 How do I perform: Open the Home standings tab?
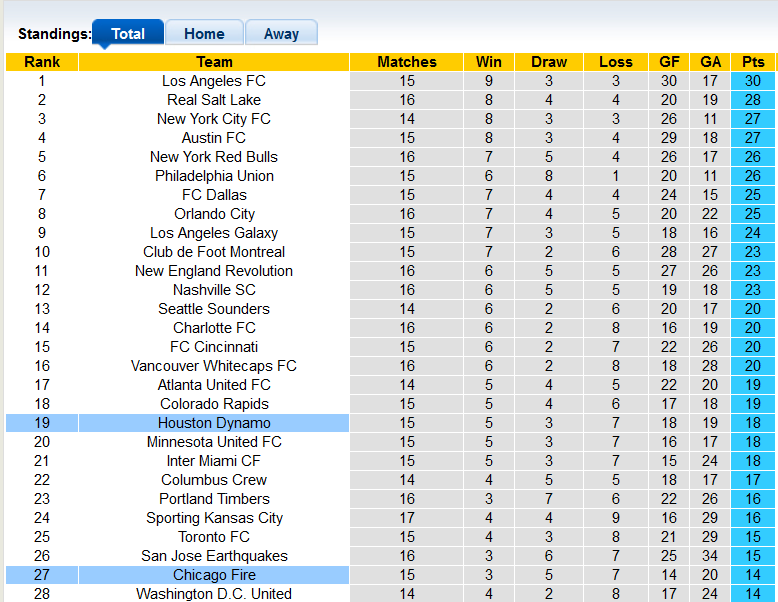pos(204,33)
